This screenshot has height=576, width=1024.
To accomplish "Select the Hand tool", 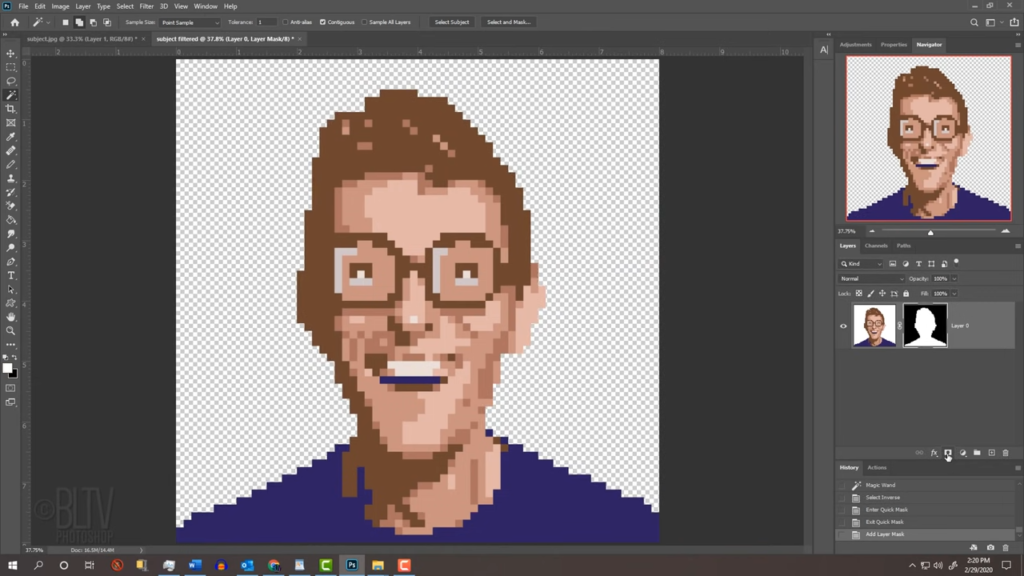I will 11,317.
